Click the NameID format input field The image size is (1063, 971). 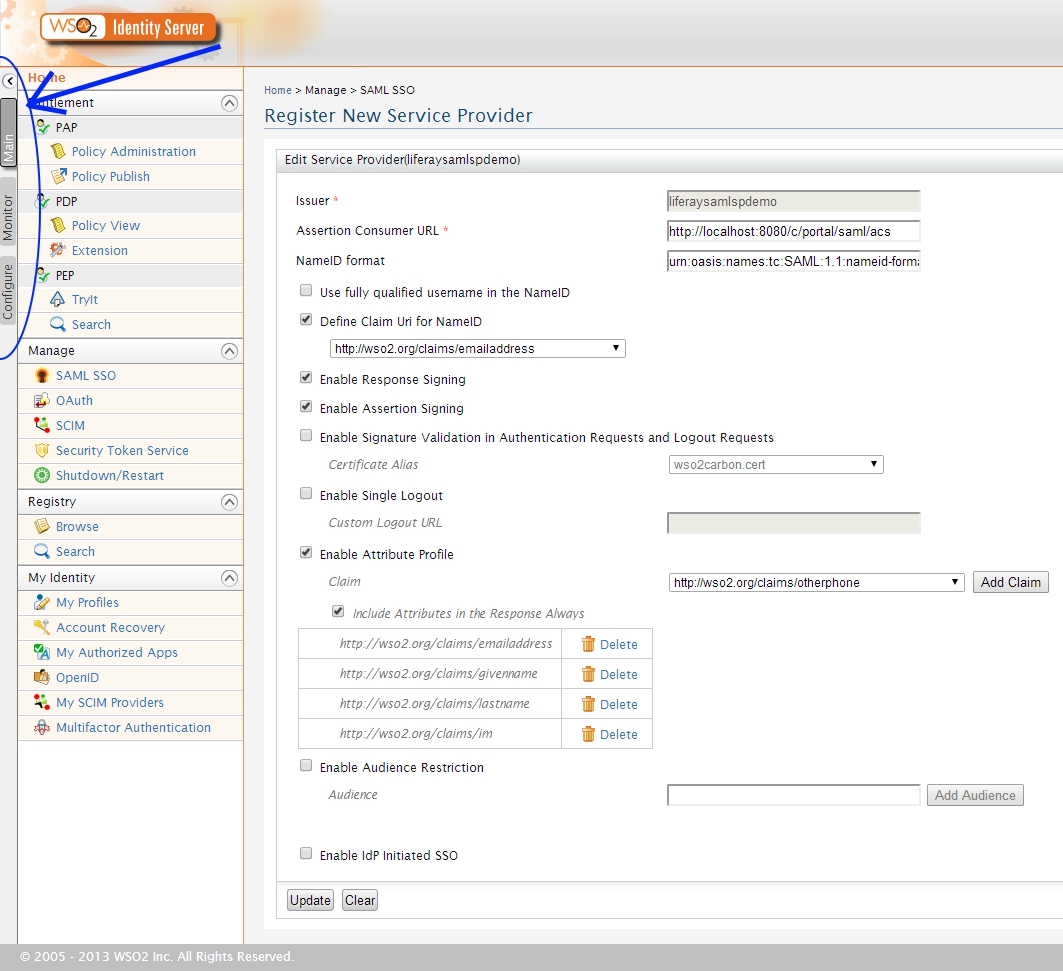794,261
